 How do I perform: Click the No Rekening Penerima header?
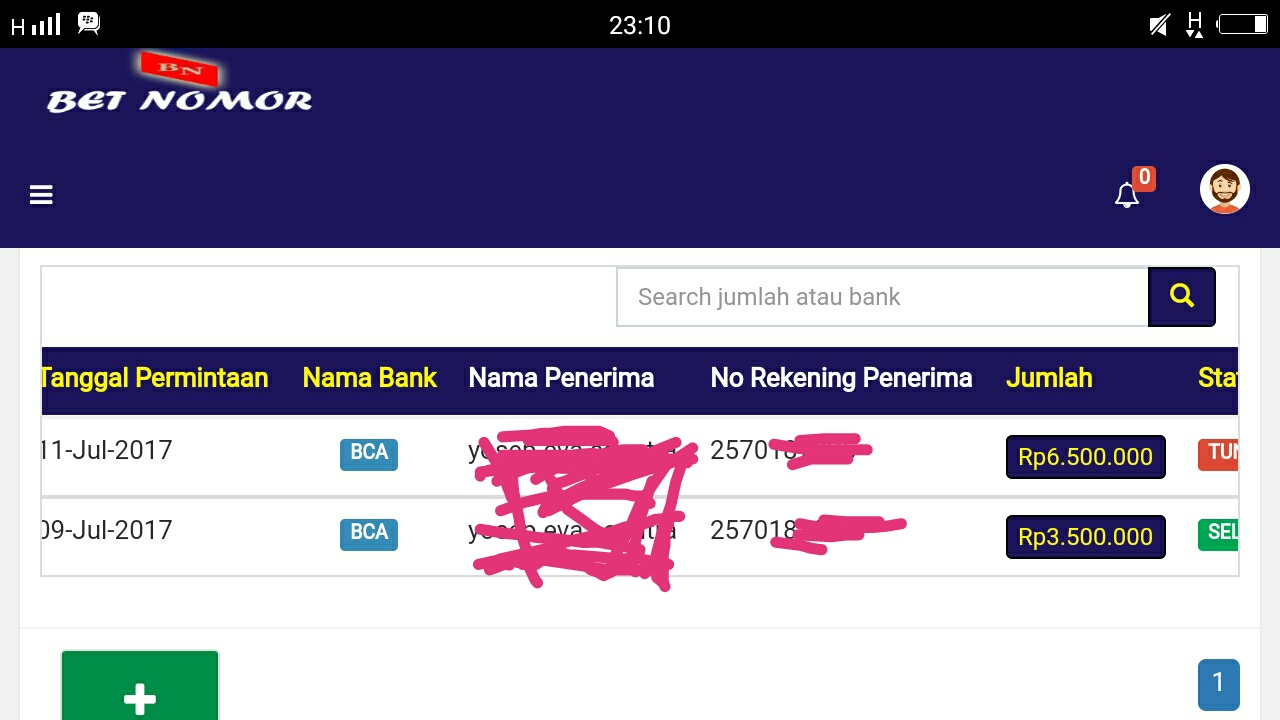(x=841, y=378)
